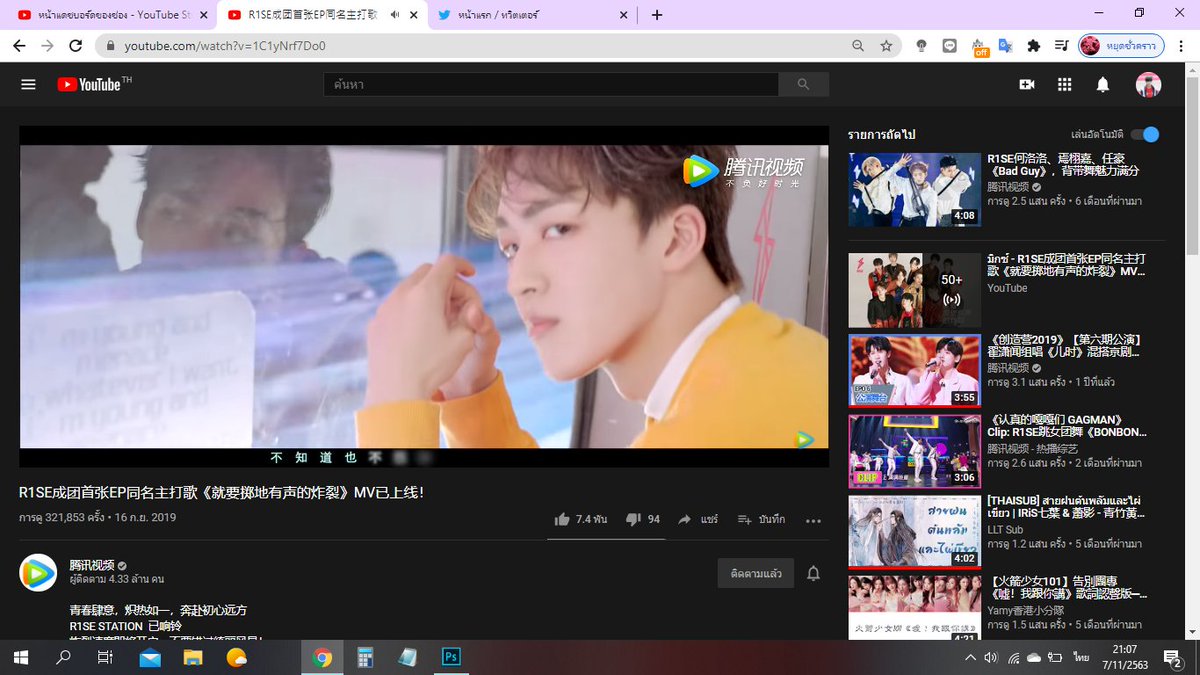Click the 321,853 view count text
Screen dimensions: 1200x675
coord(63,518)
